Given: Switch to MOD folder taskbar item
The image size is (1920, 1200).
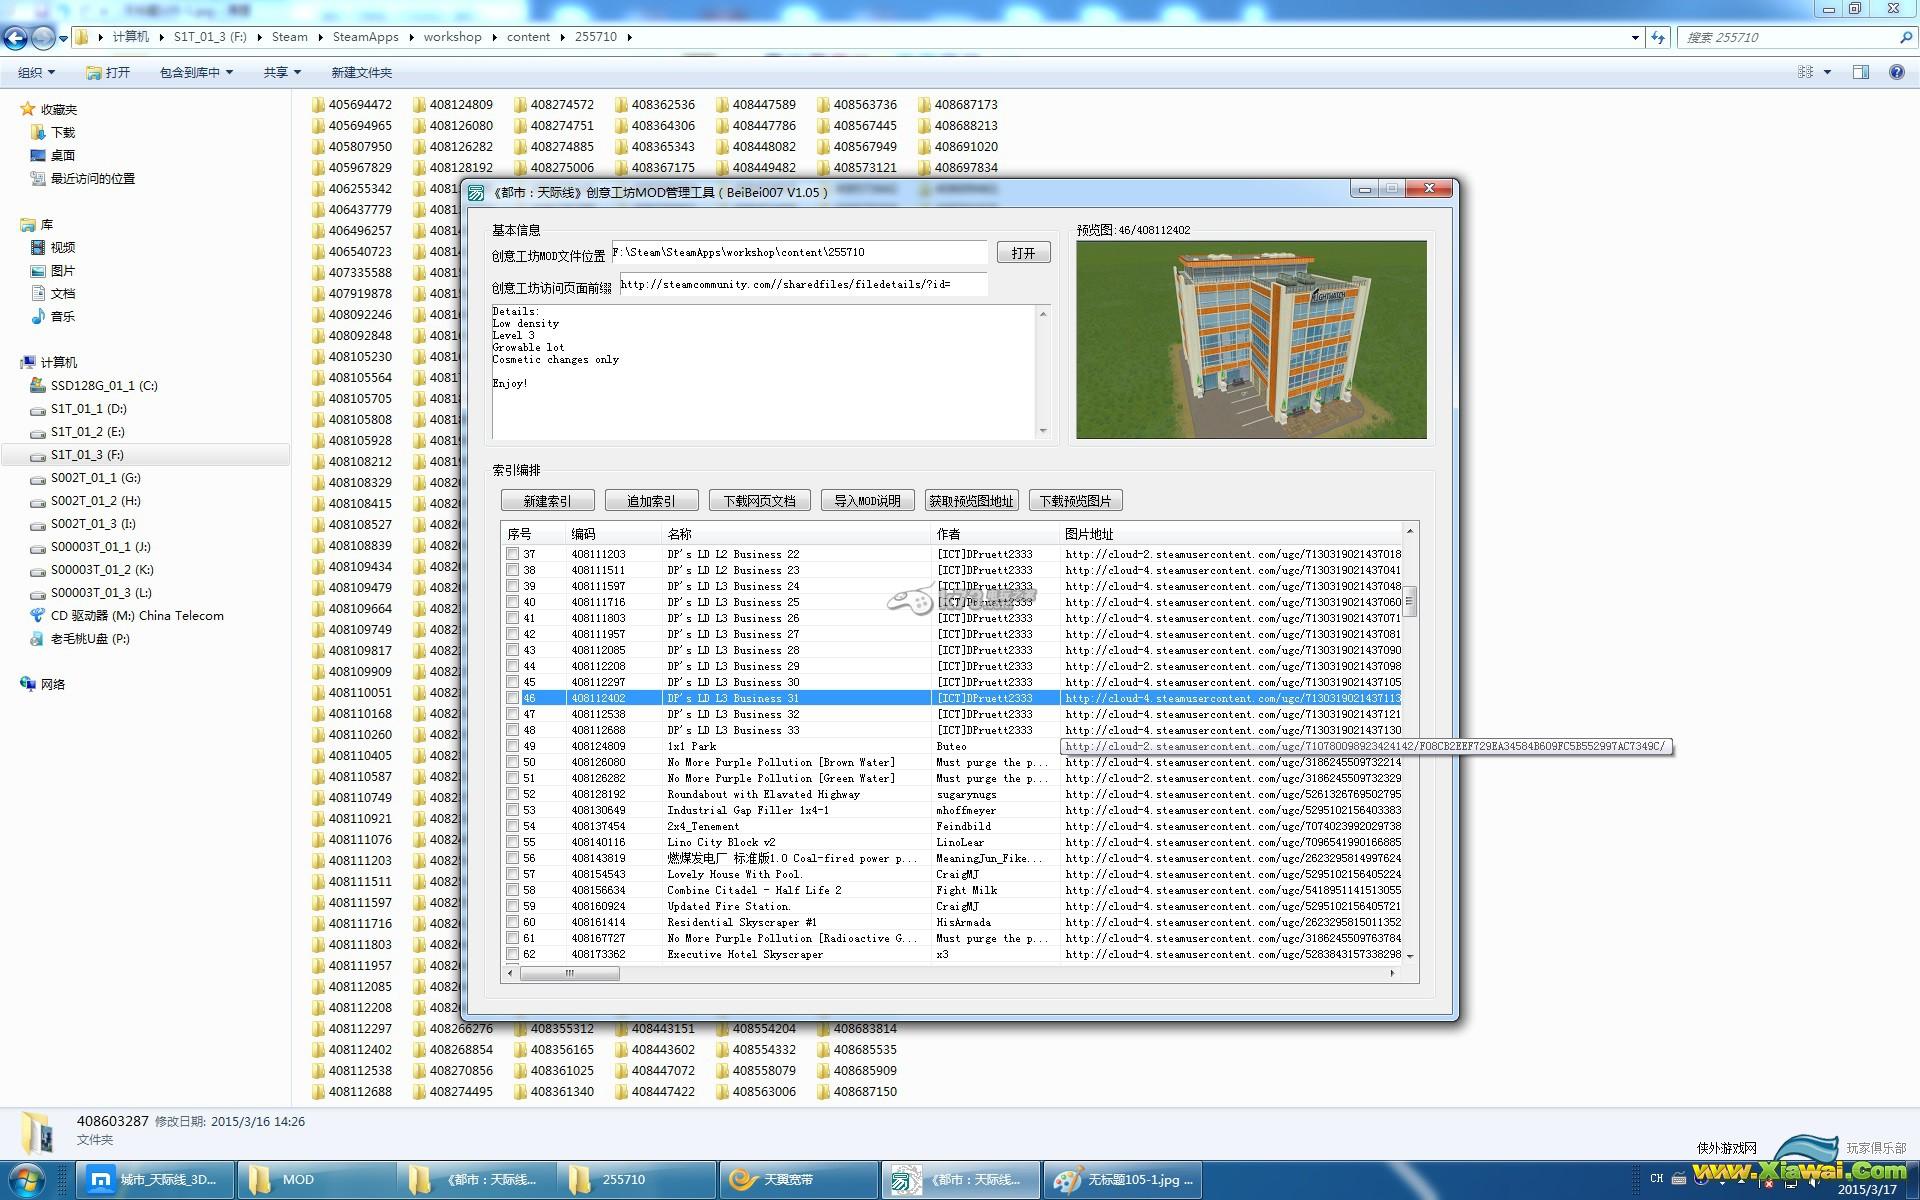Looking at the screenshot, I should [x=317, y=1180].
